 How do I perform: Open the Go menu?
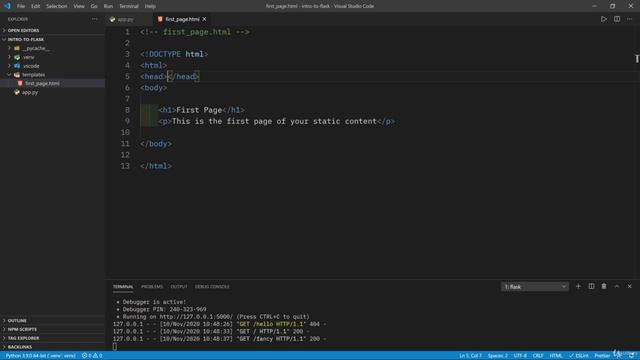tap(94, 6)
